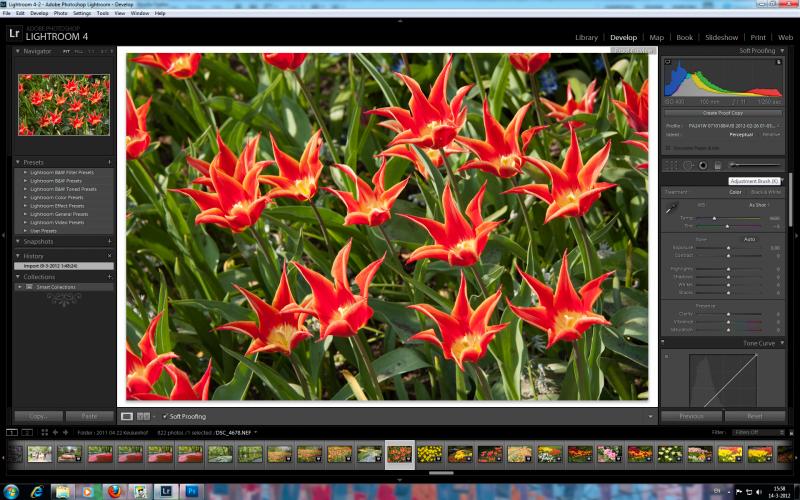This screenshot has width=800, height=500.
Task: Set Navigator zoom to FILL
Action: (79, 52)
